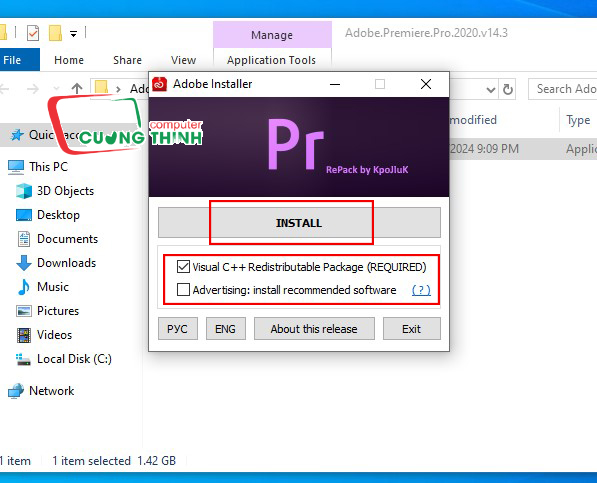
Task: Sort by the Date modified column header
Action: (x=473, y=120)
